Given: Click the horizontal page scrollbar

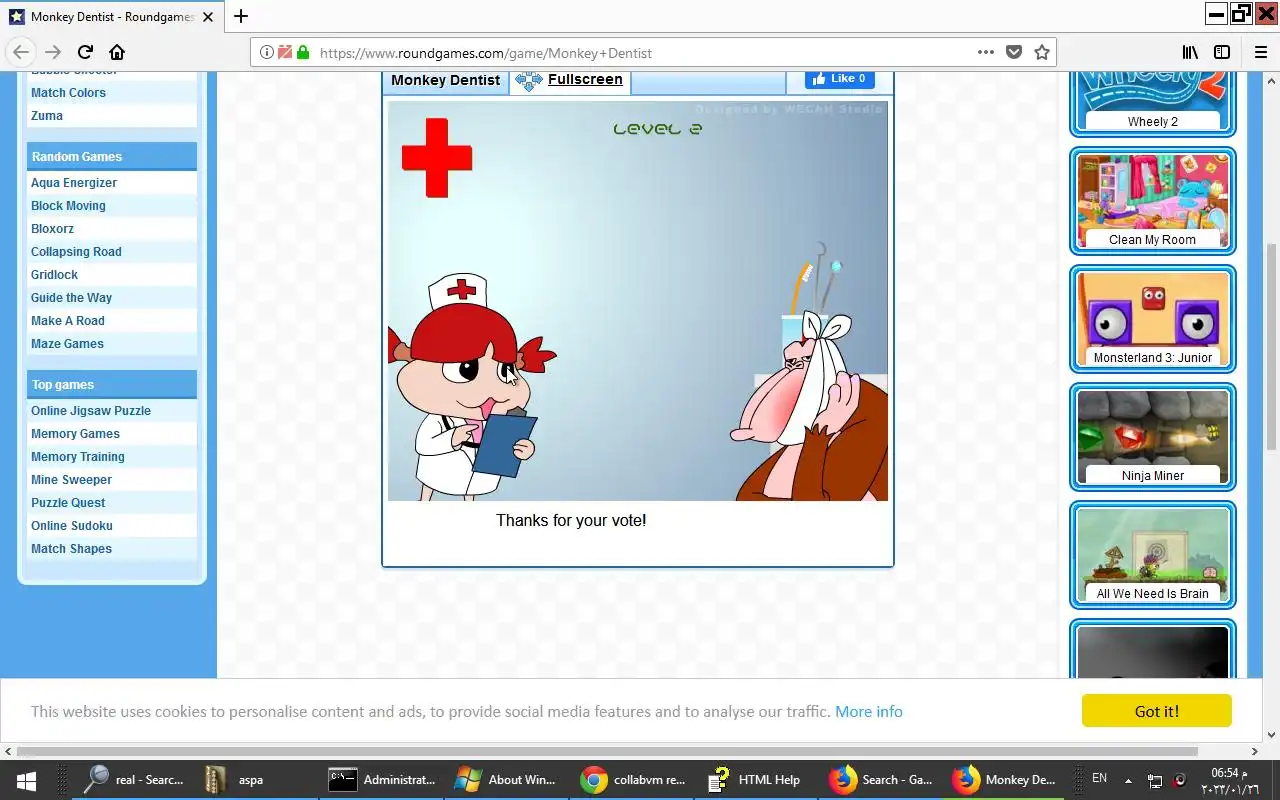Looking at the screenshot, I should pyautogui.click(x=608, y=751).
